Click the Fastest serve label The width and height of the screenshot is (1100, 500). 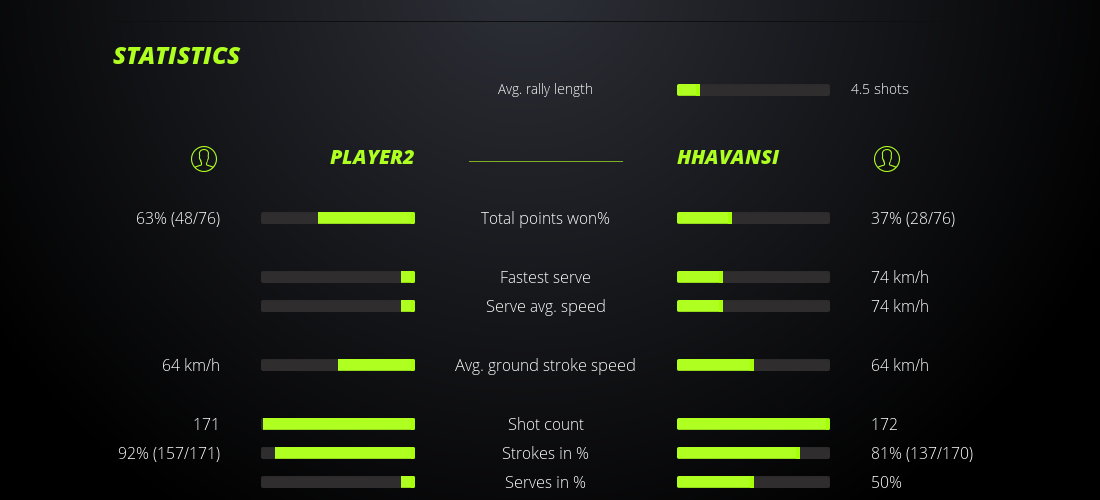point(545,277)
